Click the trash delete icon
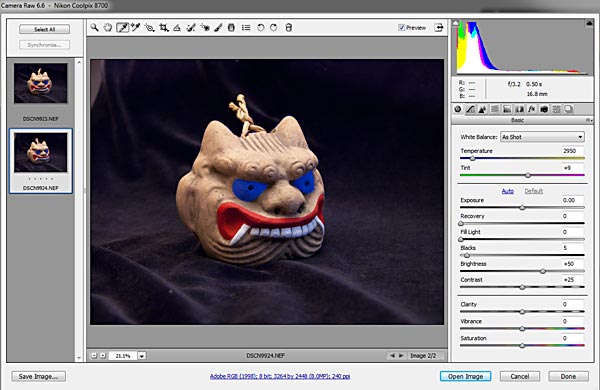Viewport: 600px width, 390px height. coord(289,28)
